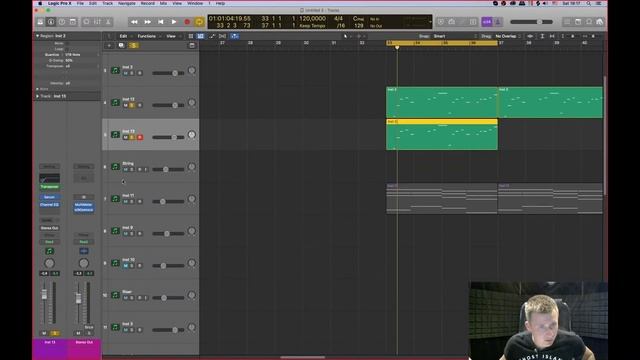
Task: Disable record on selected Inst 13 track
Action: [140, 138]
